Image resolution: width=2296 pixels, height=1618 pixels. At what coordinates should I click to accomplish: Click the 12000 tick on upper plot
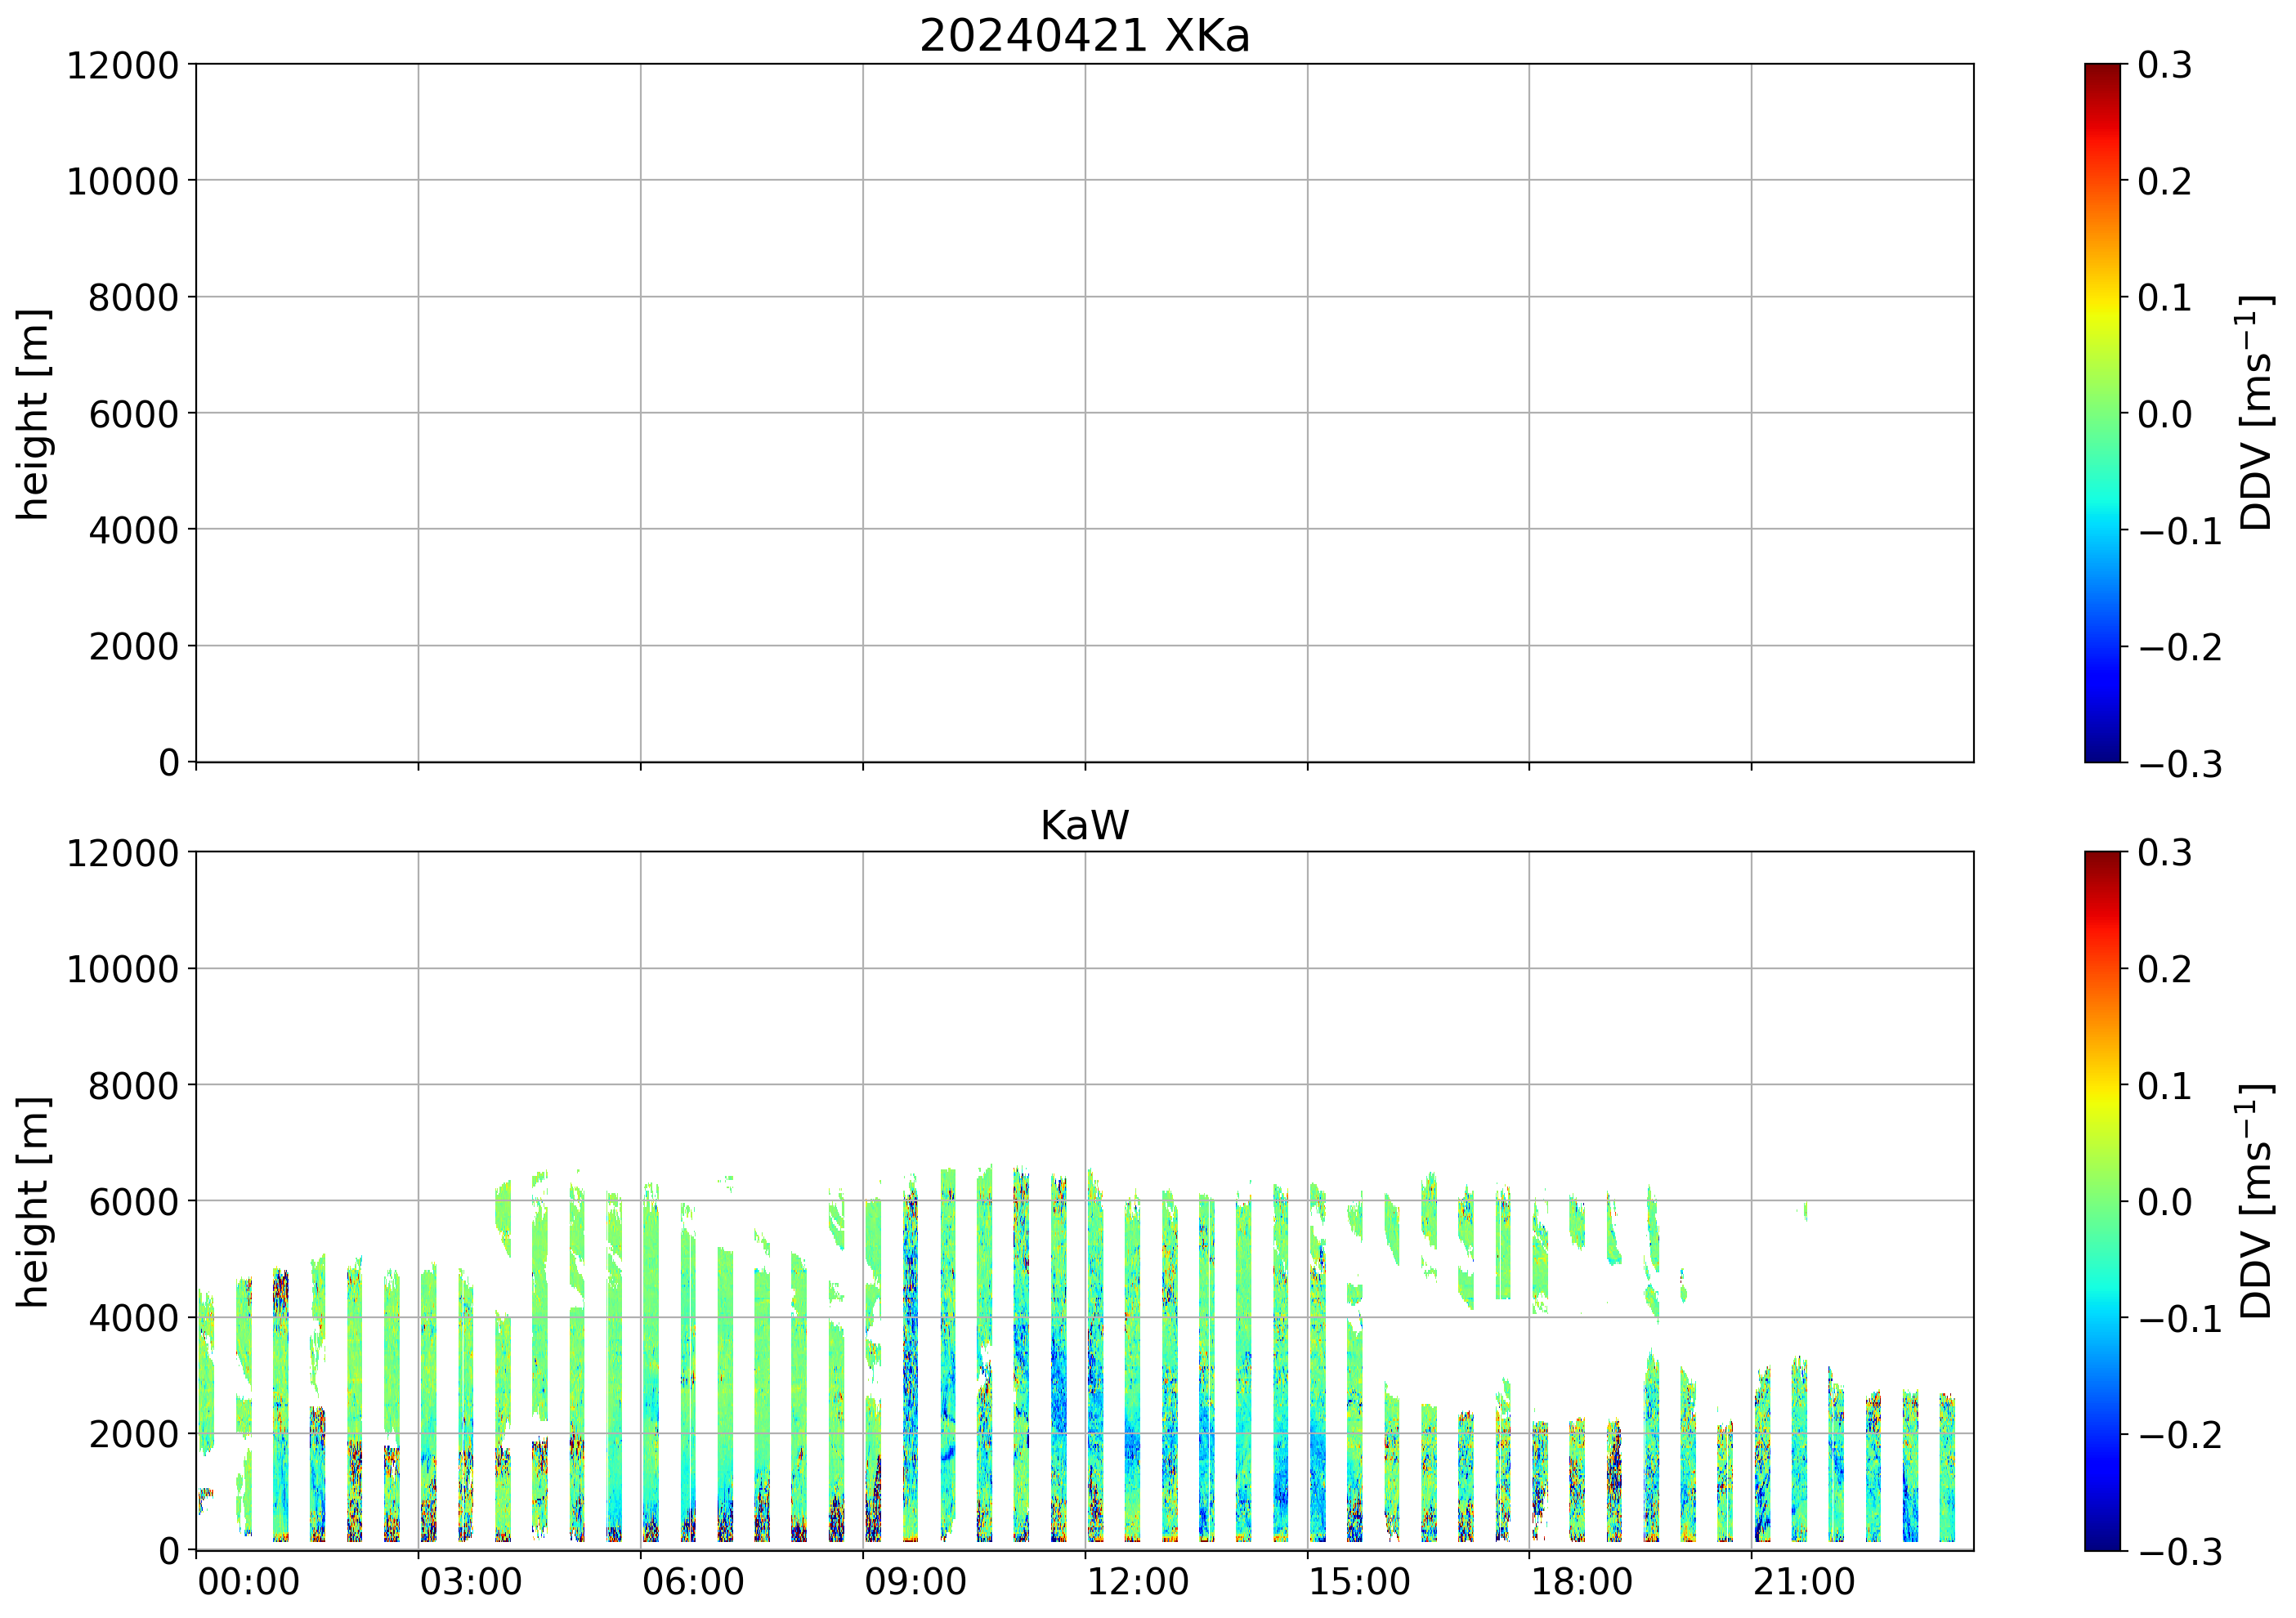click(122, 66)
